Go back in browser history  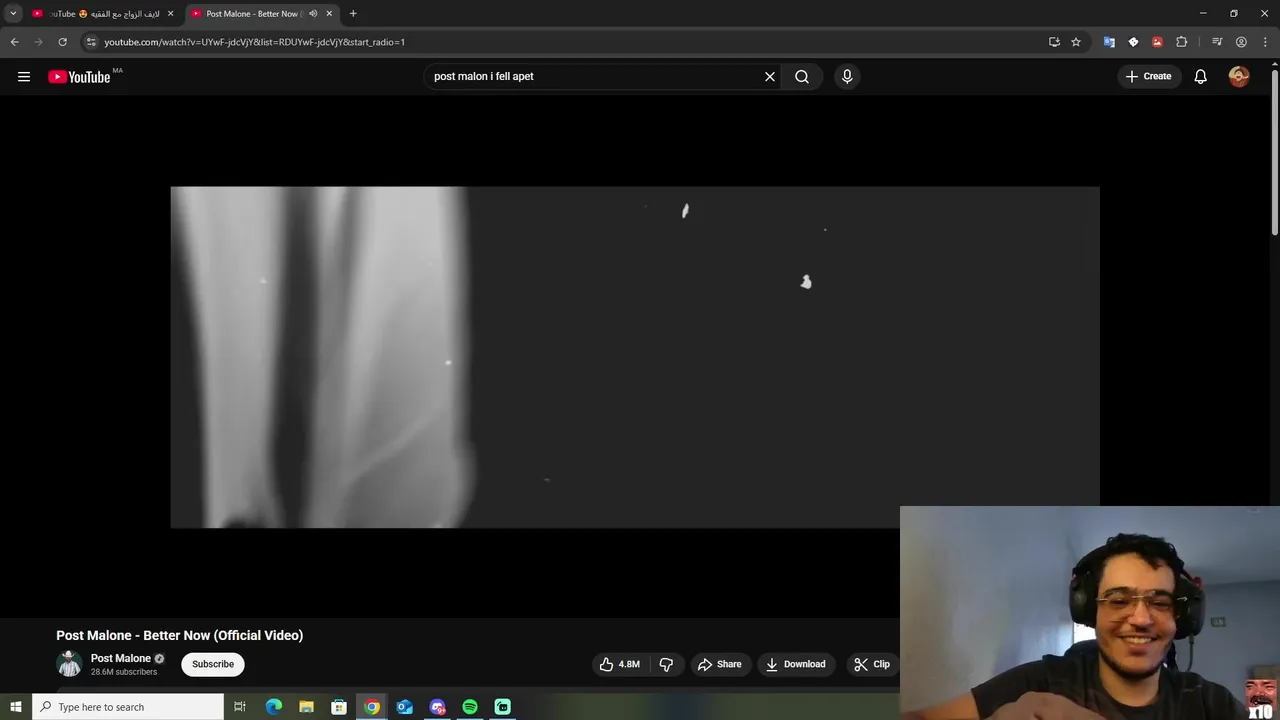(14, 42)
